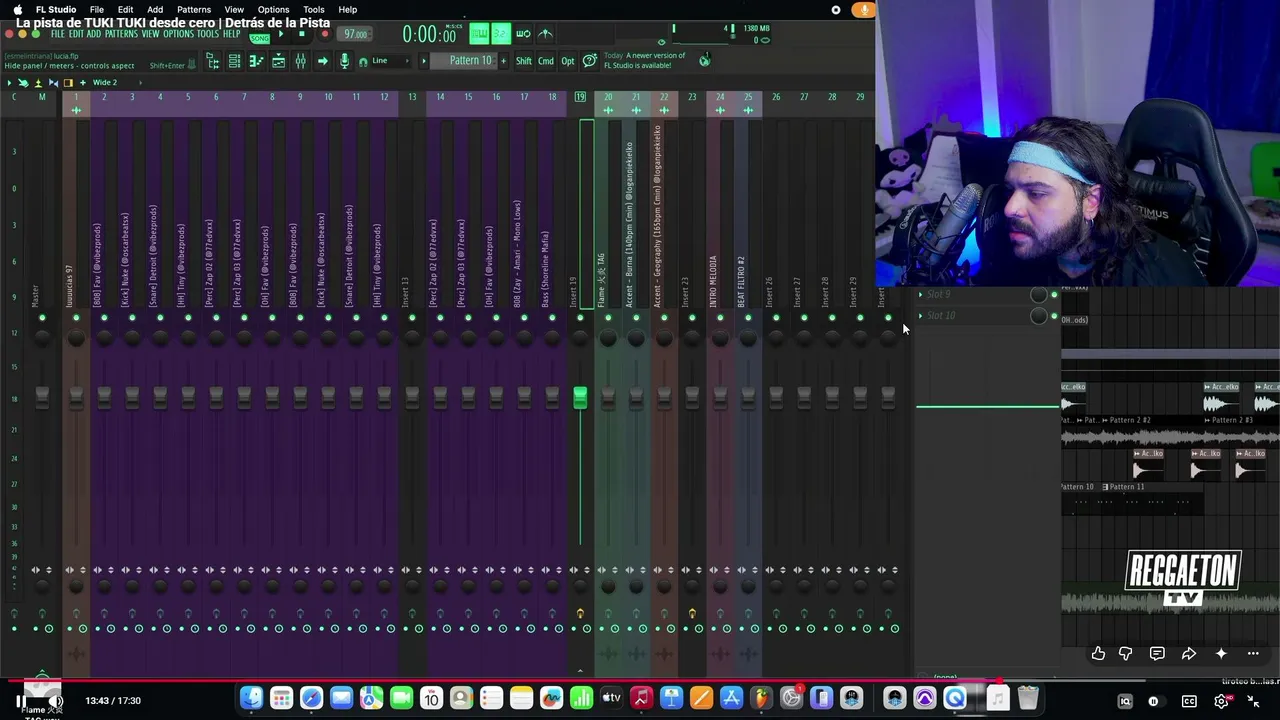1280x720 pixels.
Task: Click the help question mark icon
Action: [x=590, y=61]
